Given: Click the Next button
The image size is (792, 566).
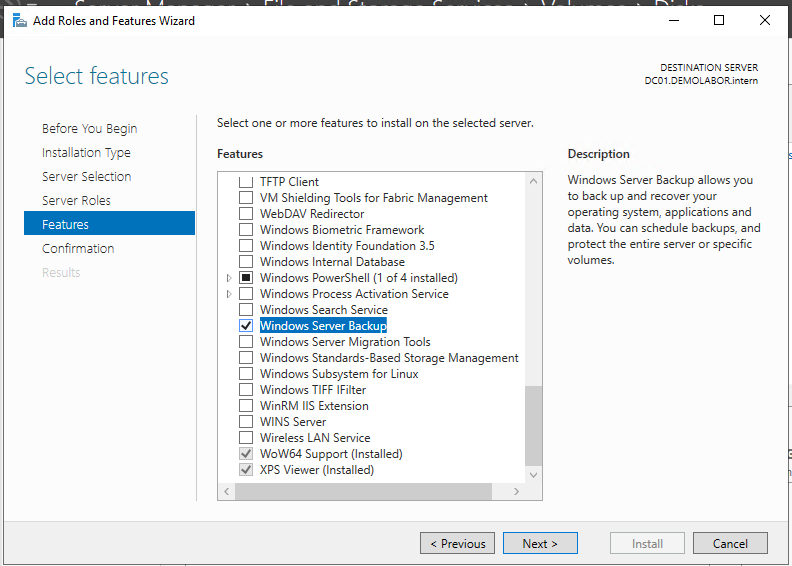Looking at the screenshot, I should [539, 544].
